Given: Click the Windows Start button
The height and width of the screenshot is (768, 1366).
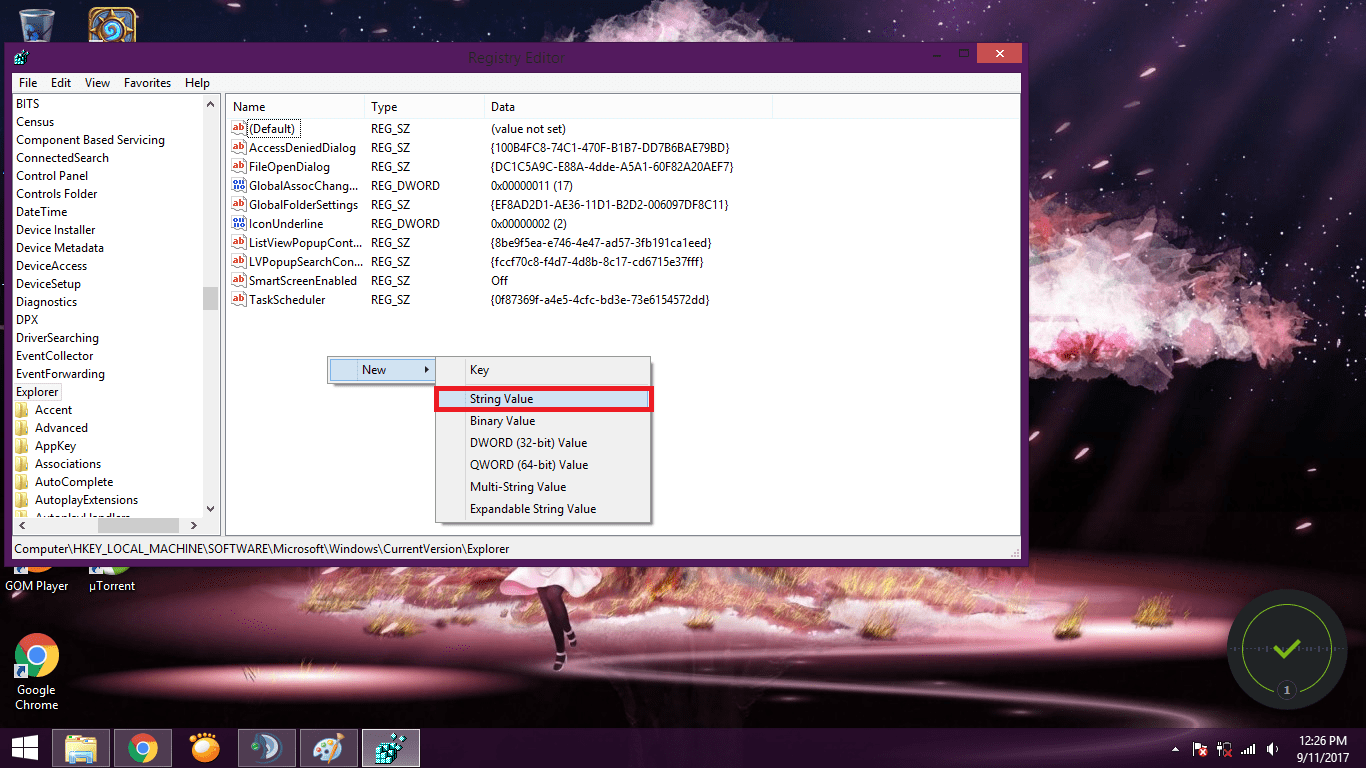Looking at the screenshot, I should (24, 747).
